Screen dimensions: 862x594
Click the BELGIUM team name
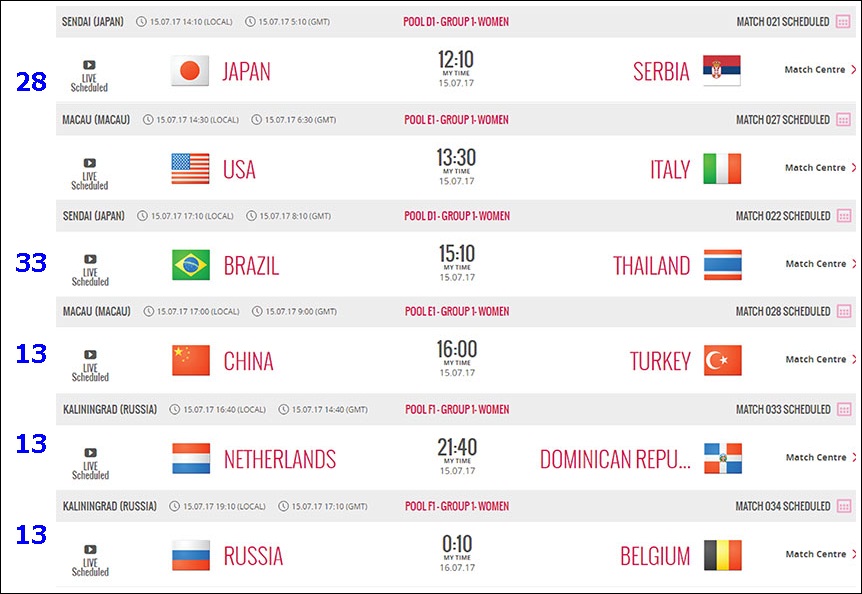tap(655, 556)
